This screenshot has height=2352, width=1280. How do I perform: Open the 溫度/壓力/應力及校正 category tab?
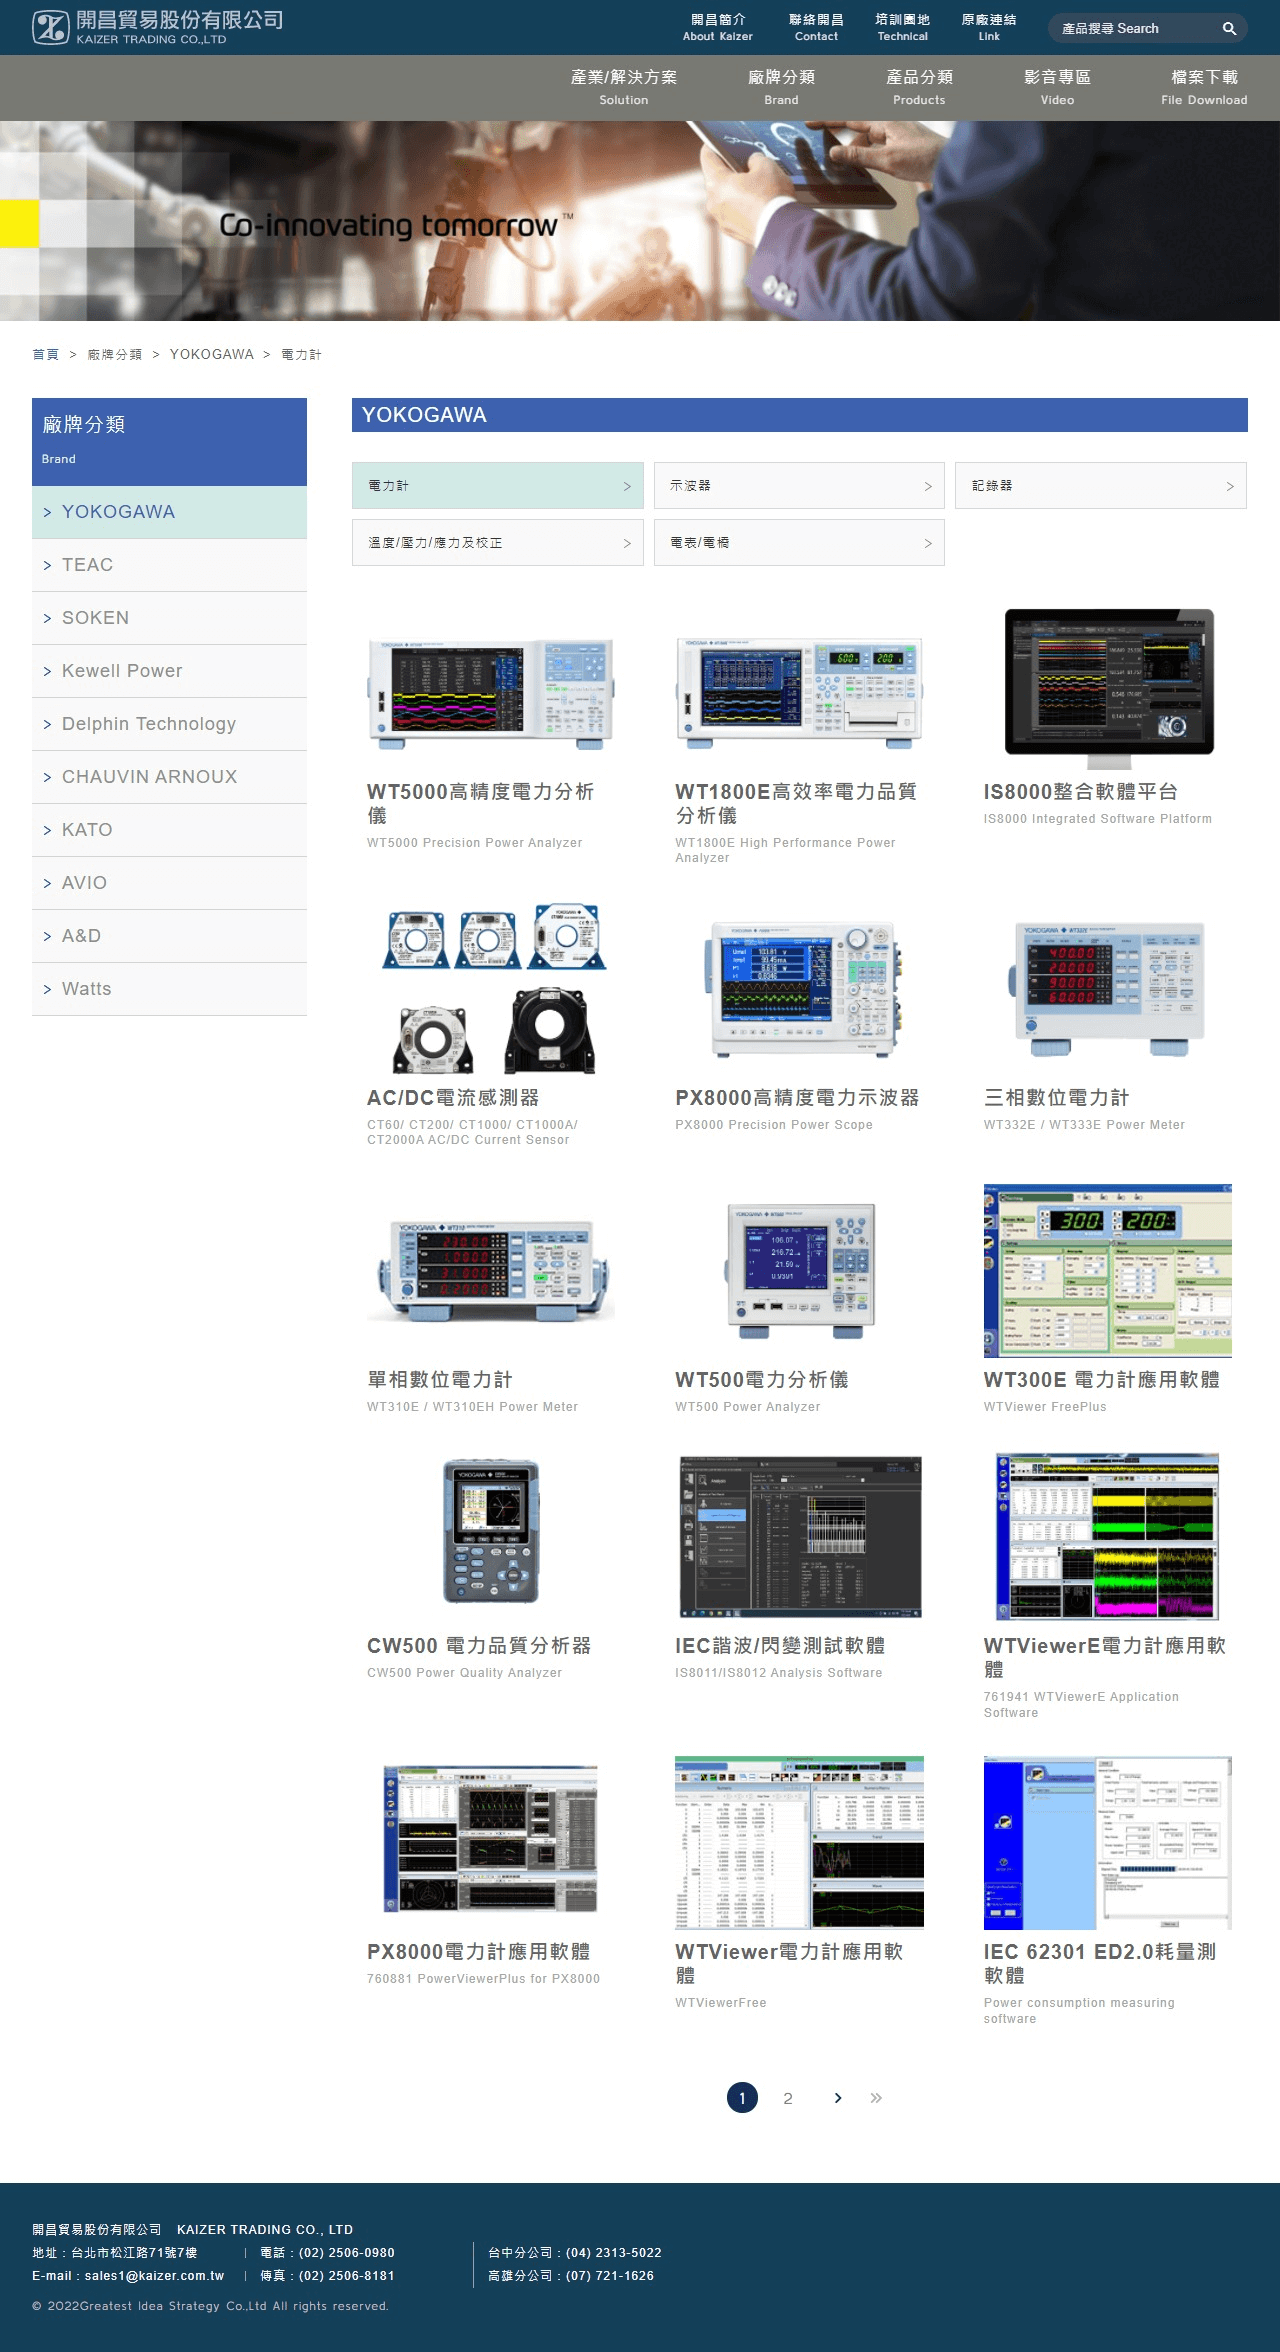pyautogui.click(x=498, y=542)
